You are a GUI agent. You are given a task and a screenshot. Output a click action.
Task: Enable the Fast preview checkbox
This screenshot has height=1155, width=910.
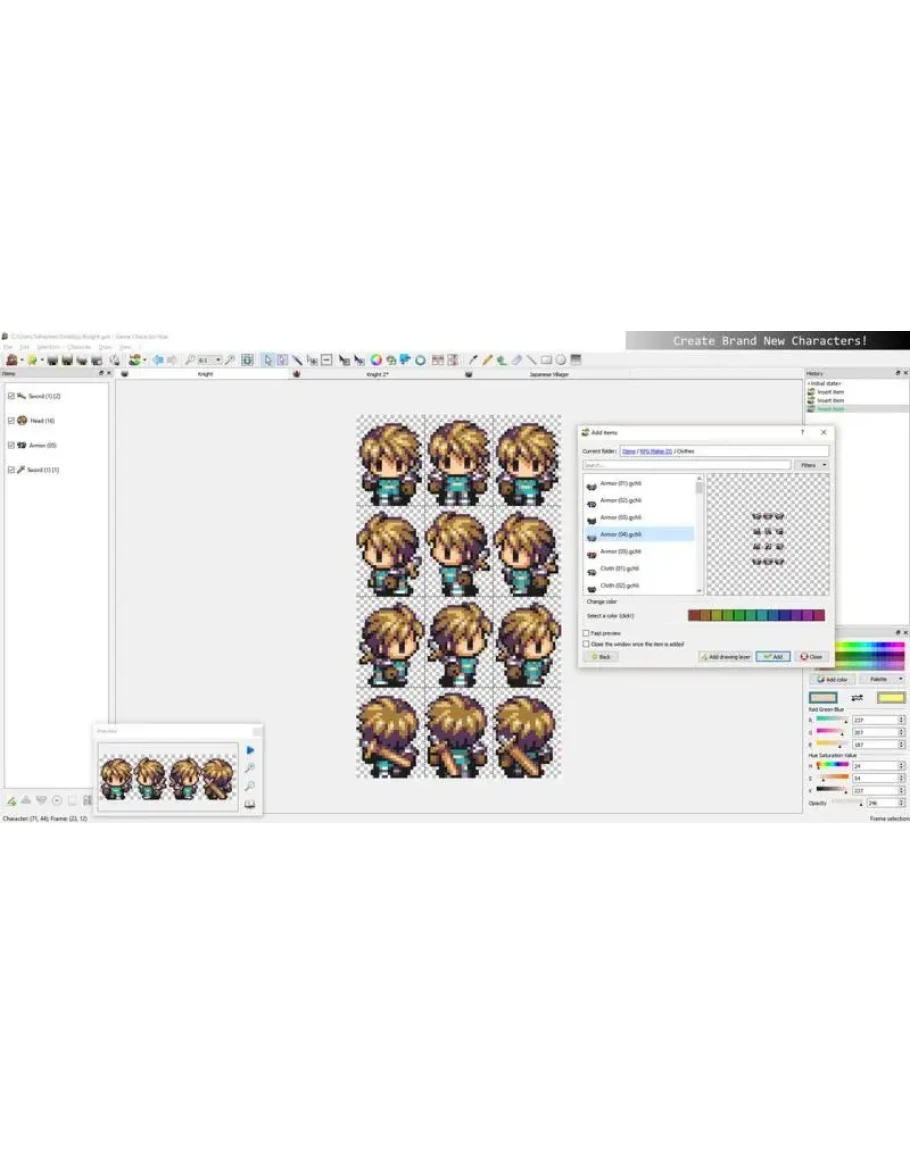(586, 633)
